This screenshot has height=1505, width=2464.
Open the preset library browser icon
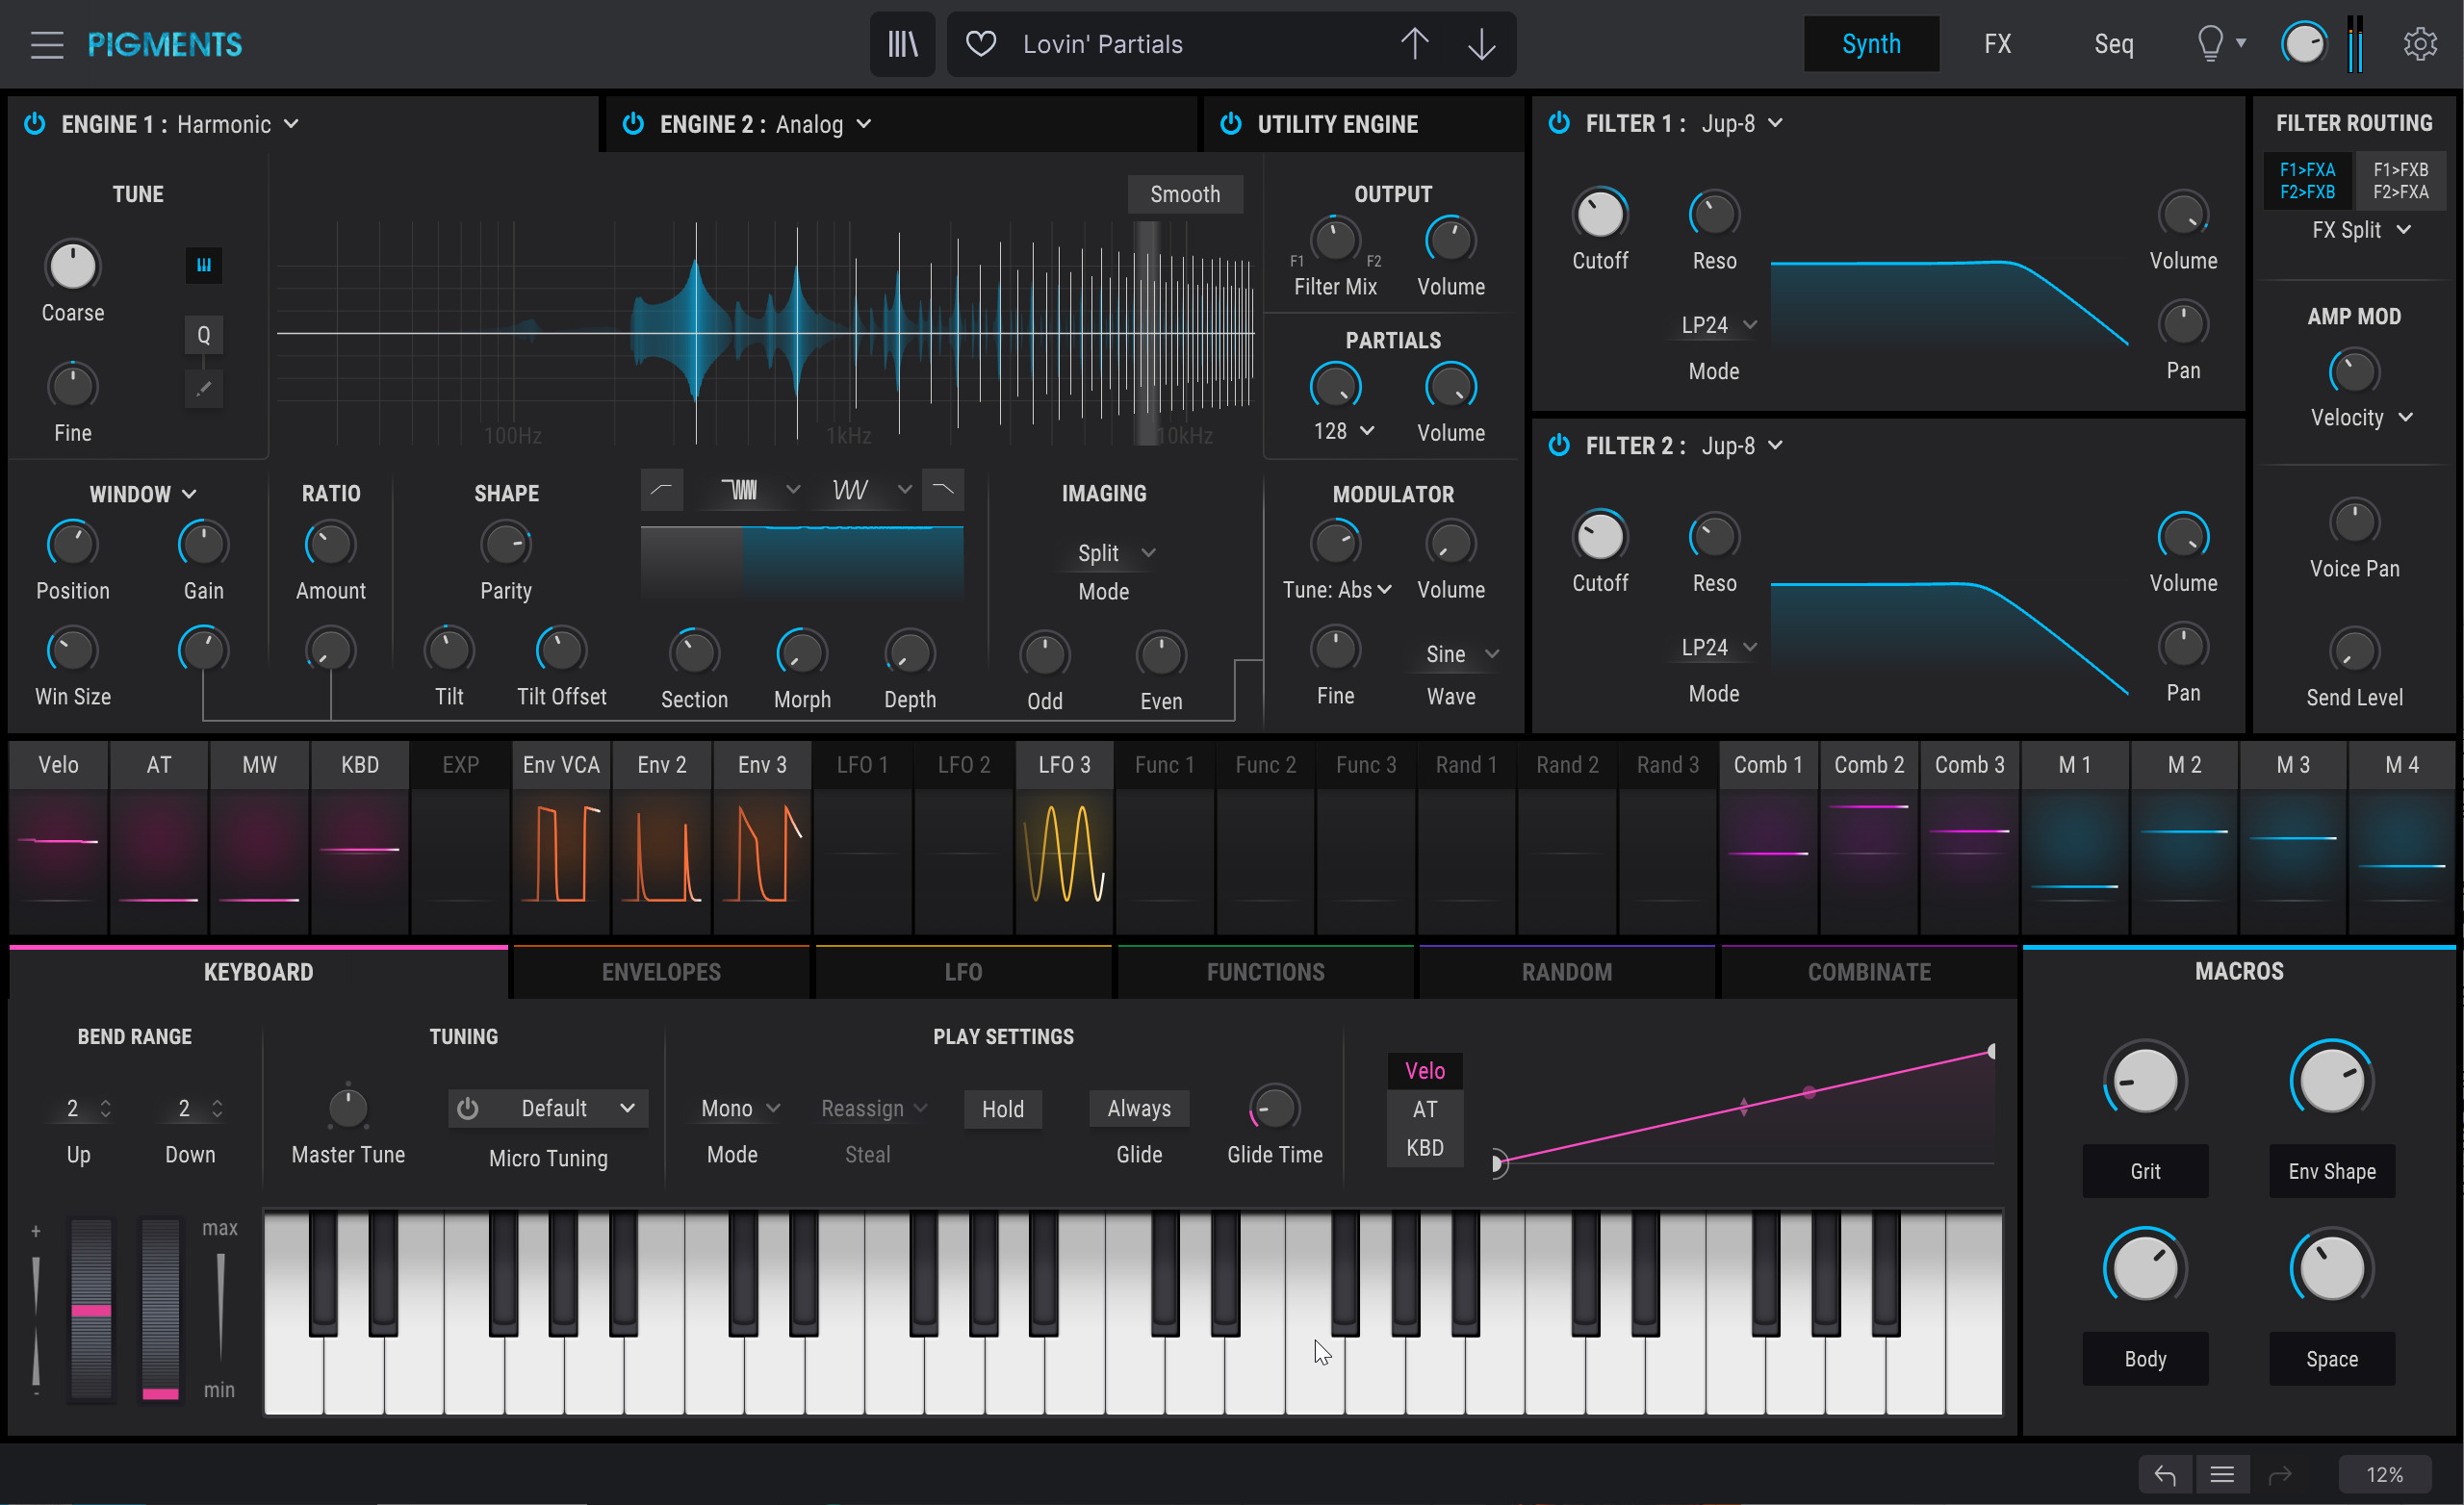point(902,44)
